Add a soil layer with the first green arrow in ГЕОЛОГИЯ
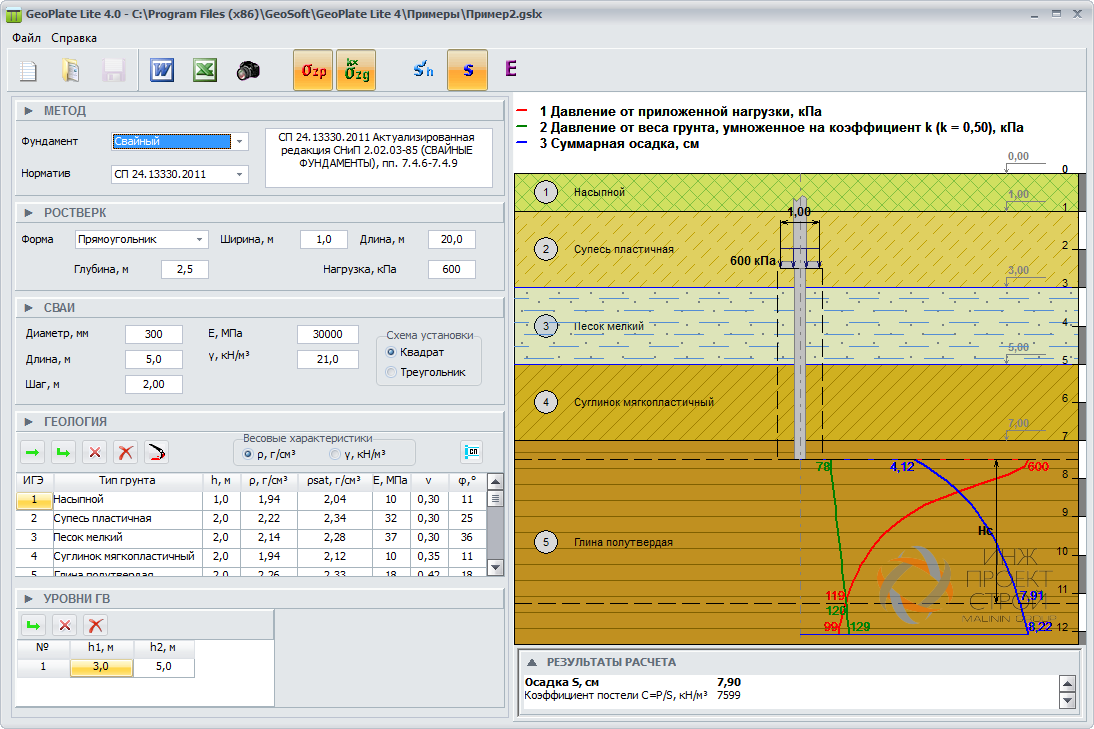This screenshot has width=1094, height=729. [32, 453]
